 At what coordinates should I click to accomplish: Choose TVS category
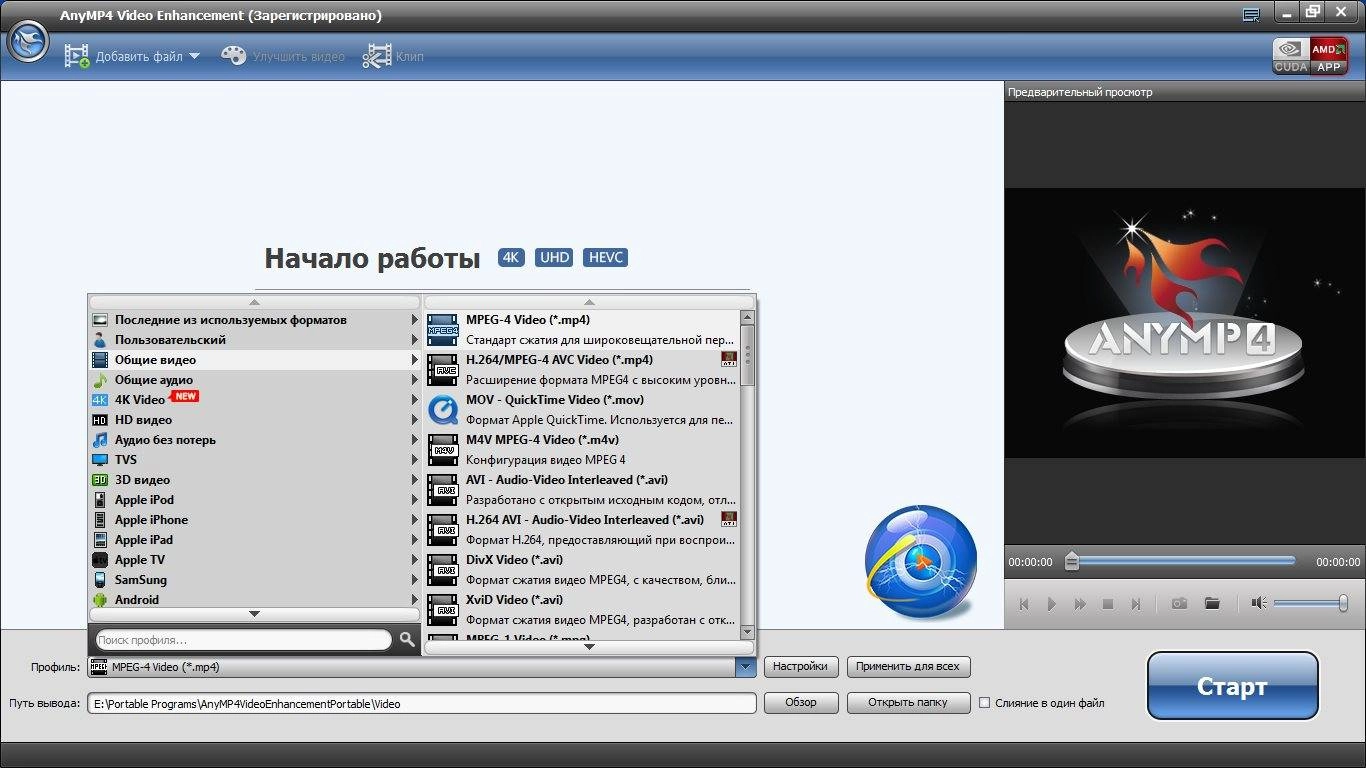(x=254, y=460)
